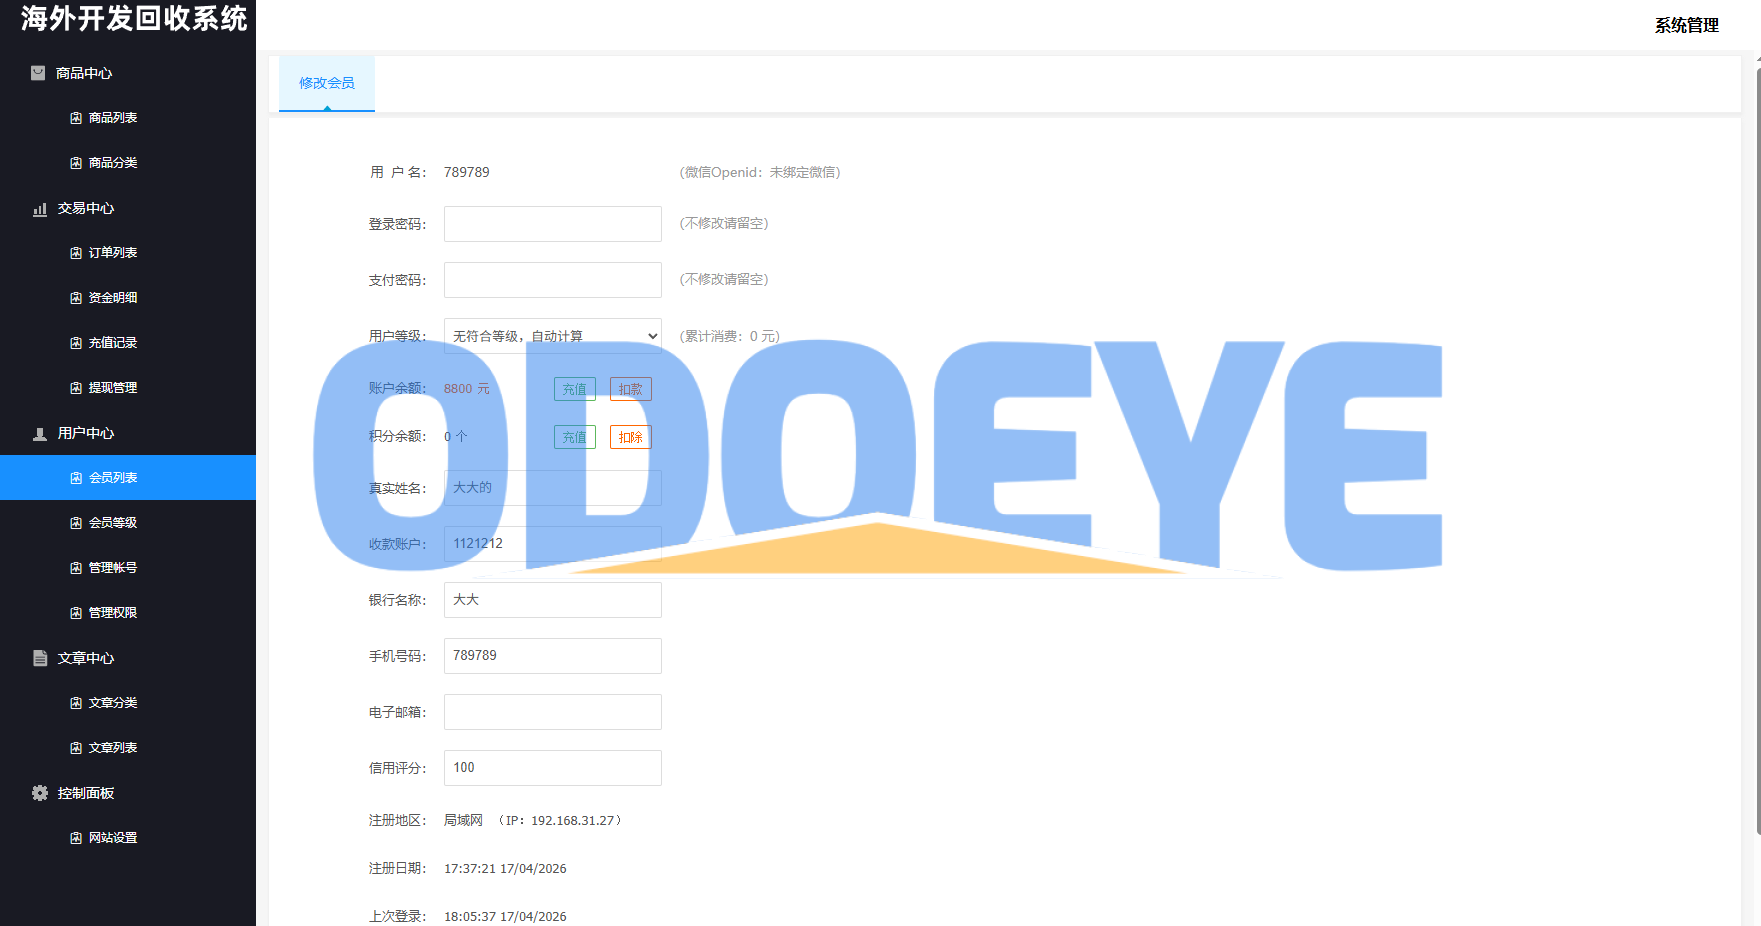Focus the 支付密码 input field
The width and height of the screenshot is (1761, 926).
(x=553, y=280)
